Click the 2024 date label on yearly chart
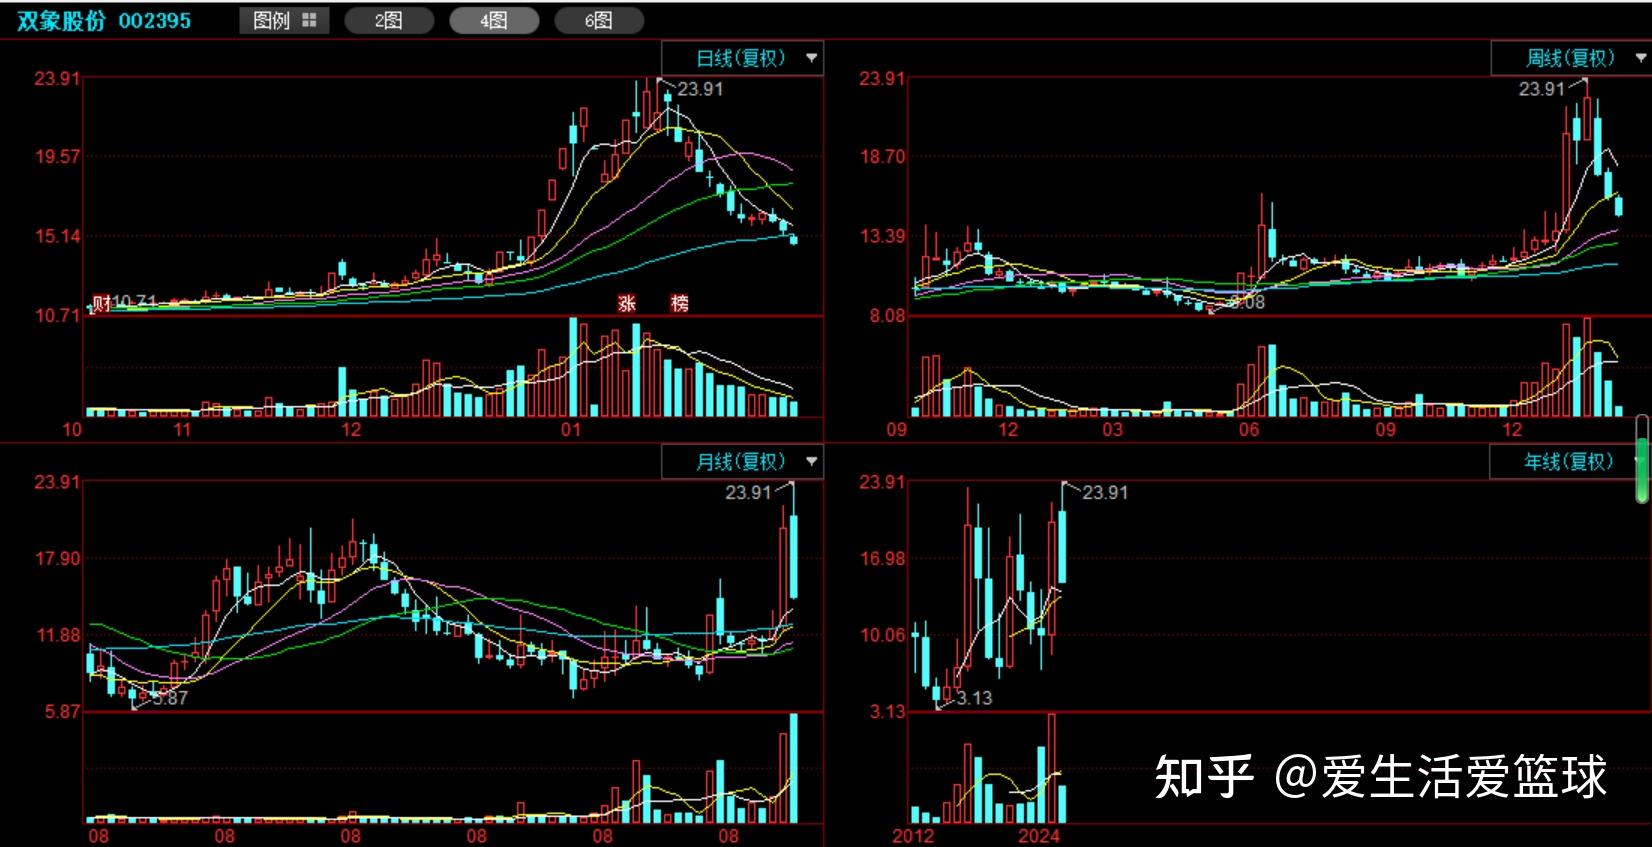1652x847 pixels. (x=1038, y=836)
